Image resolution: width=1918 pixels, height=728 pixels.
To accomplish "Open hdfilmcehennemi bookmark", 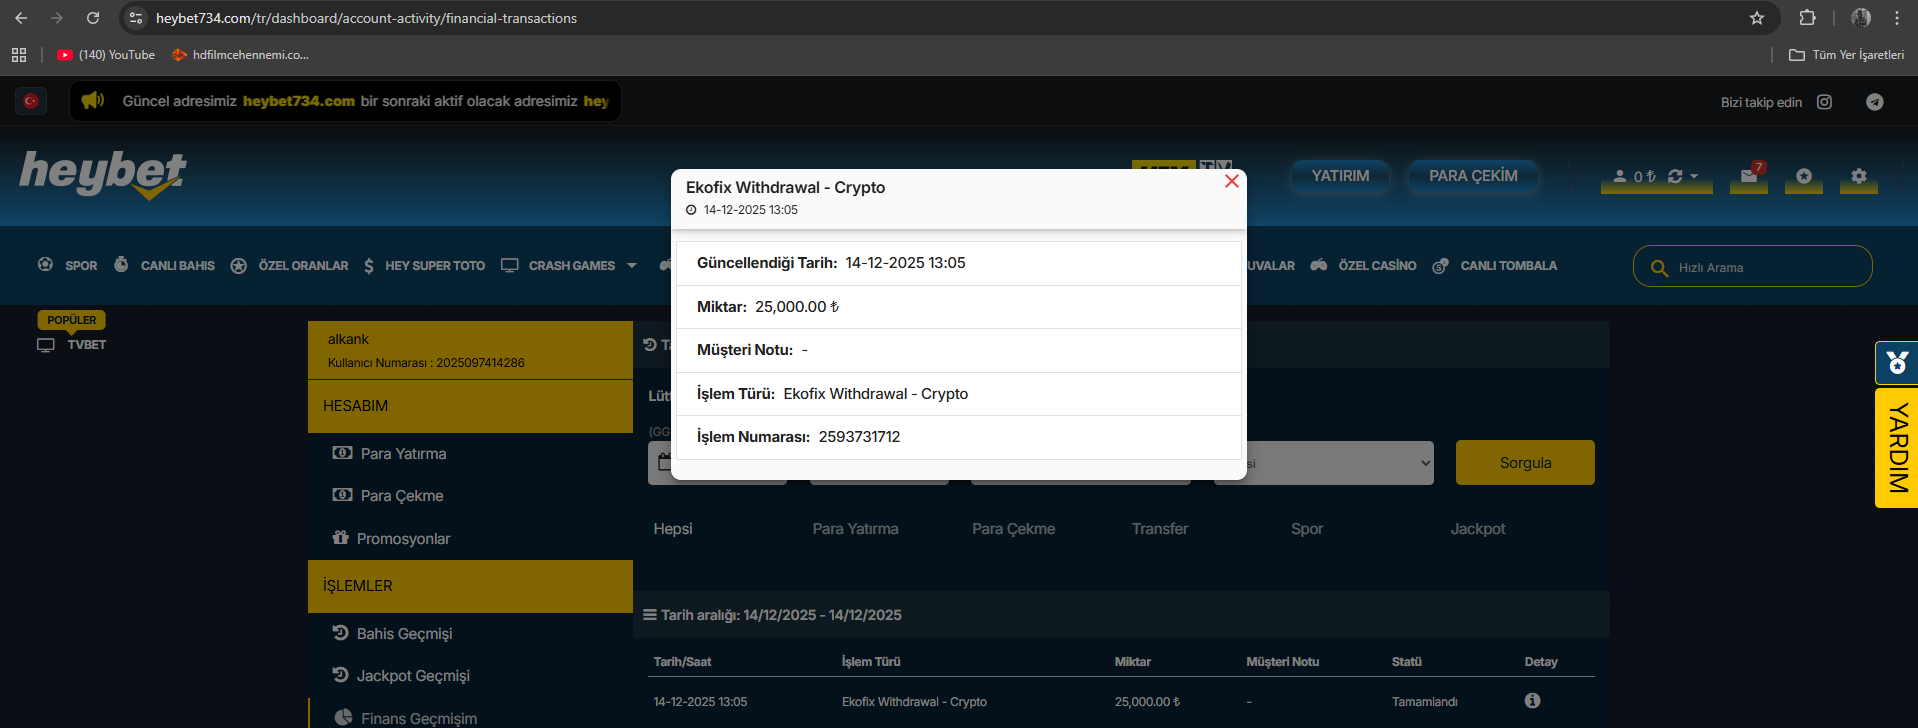I will pos(240,55).
